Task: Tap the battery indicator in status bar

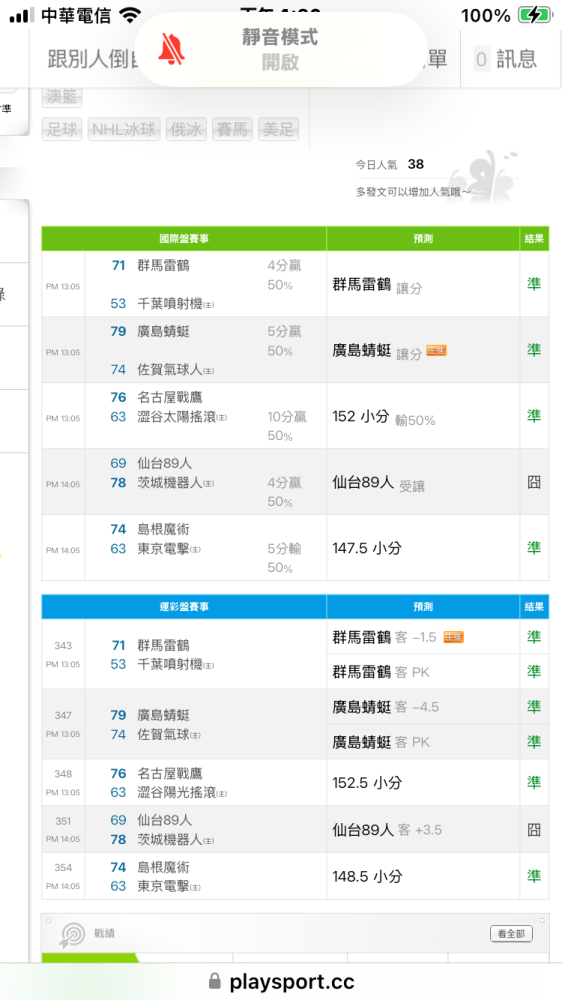Action: pyautogui.click(x=535, y=15)
